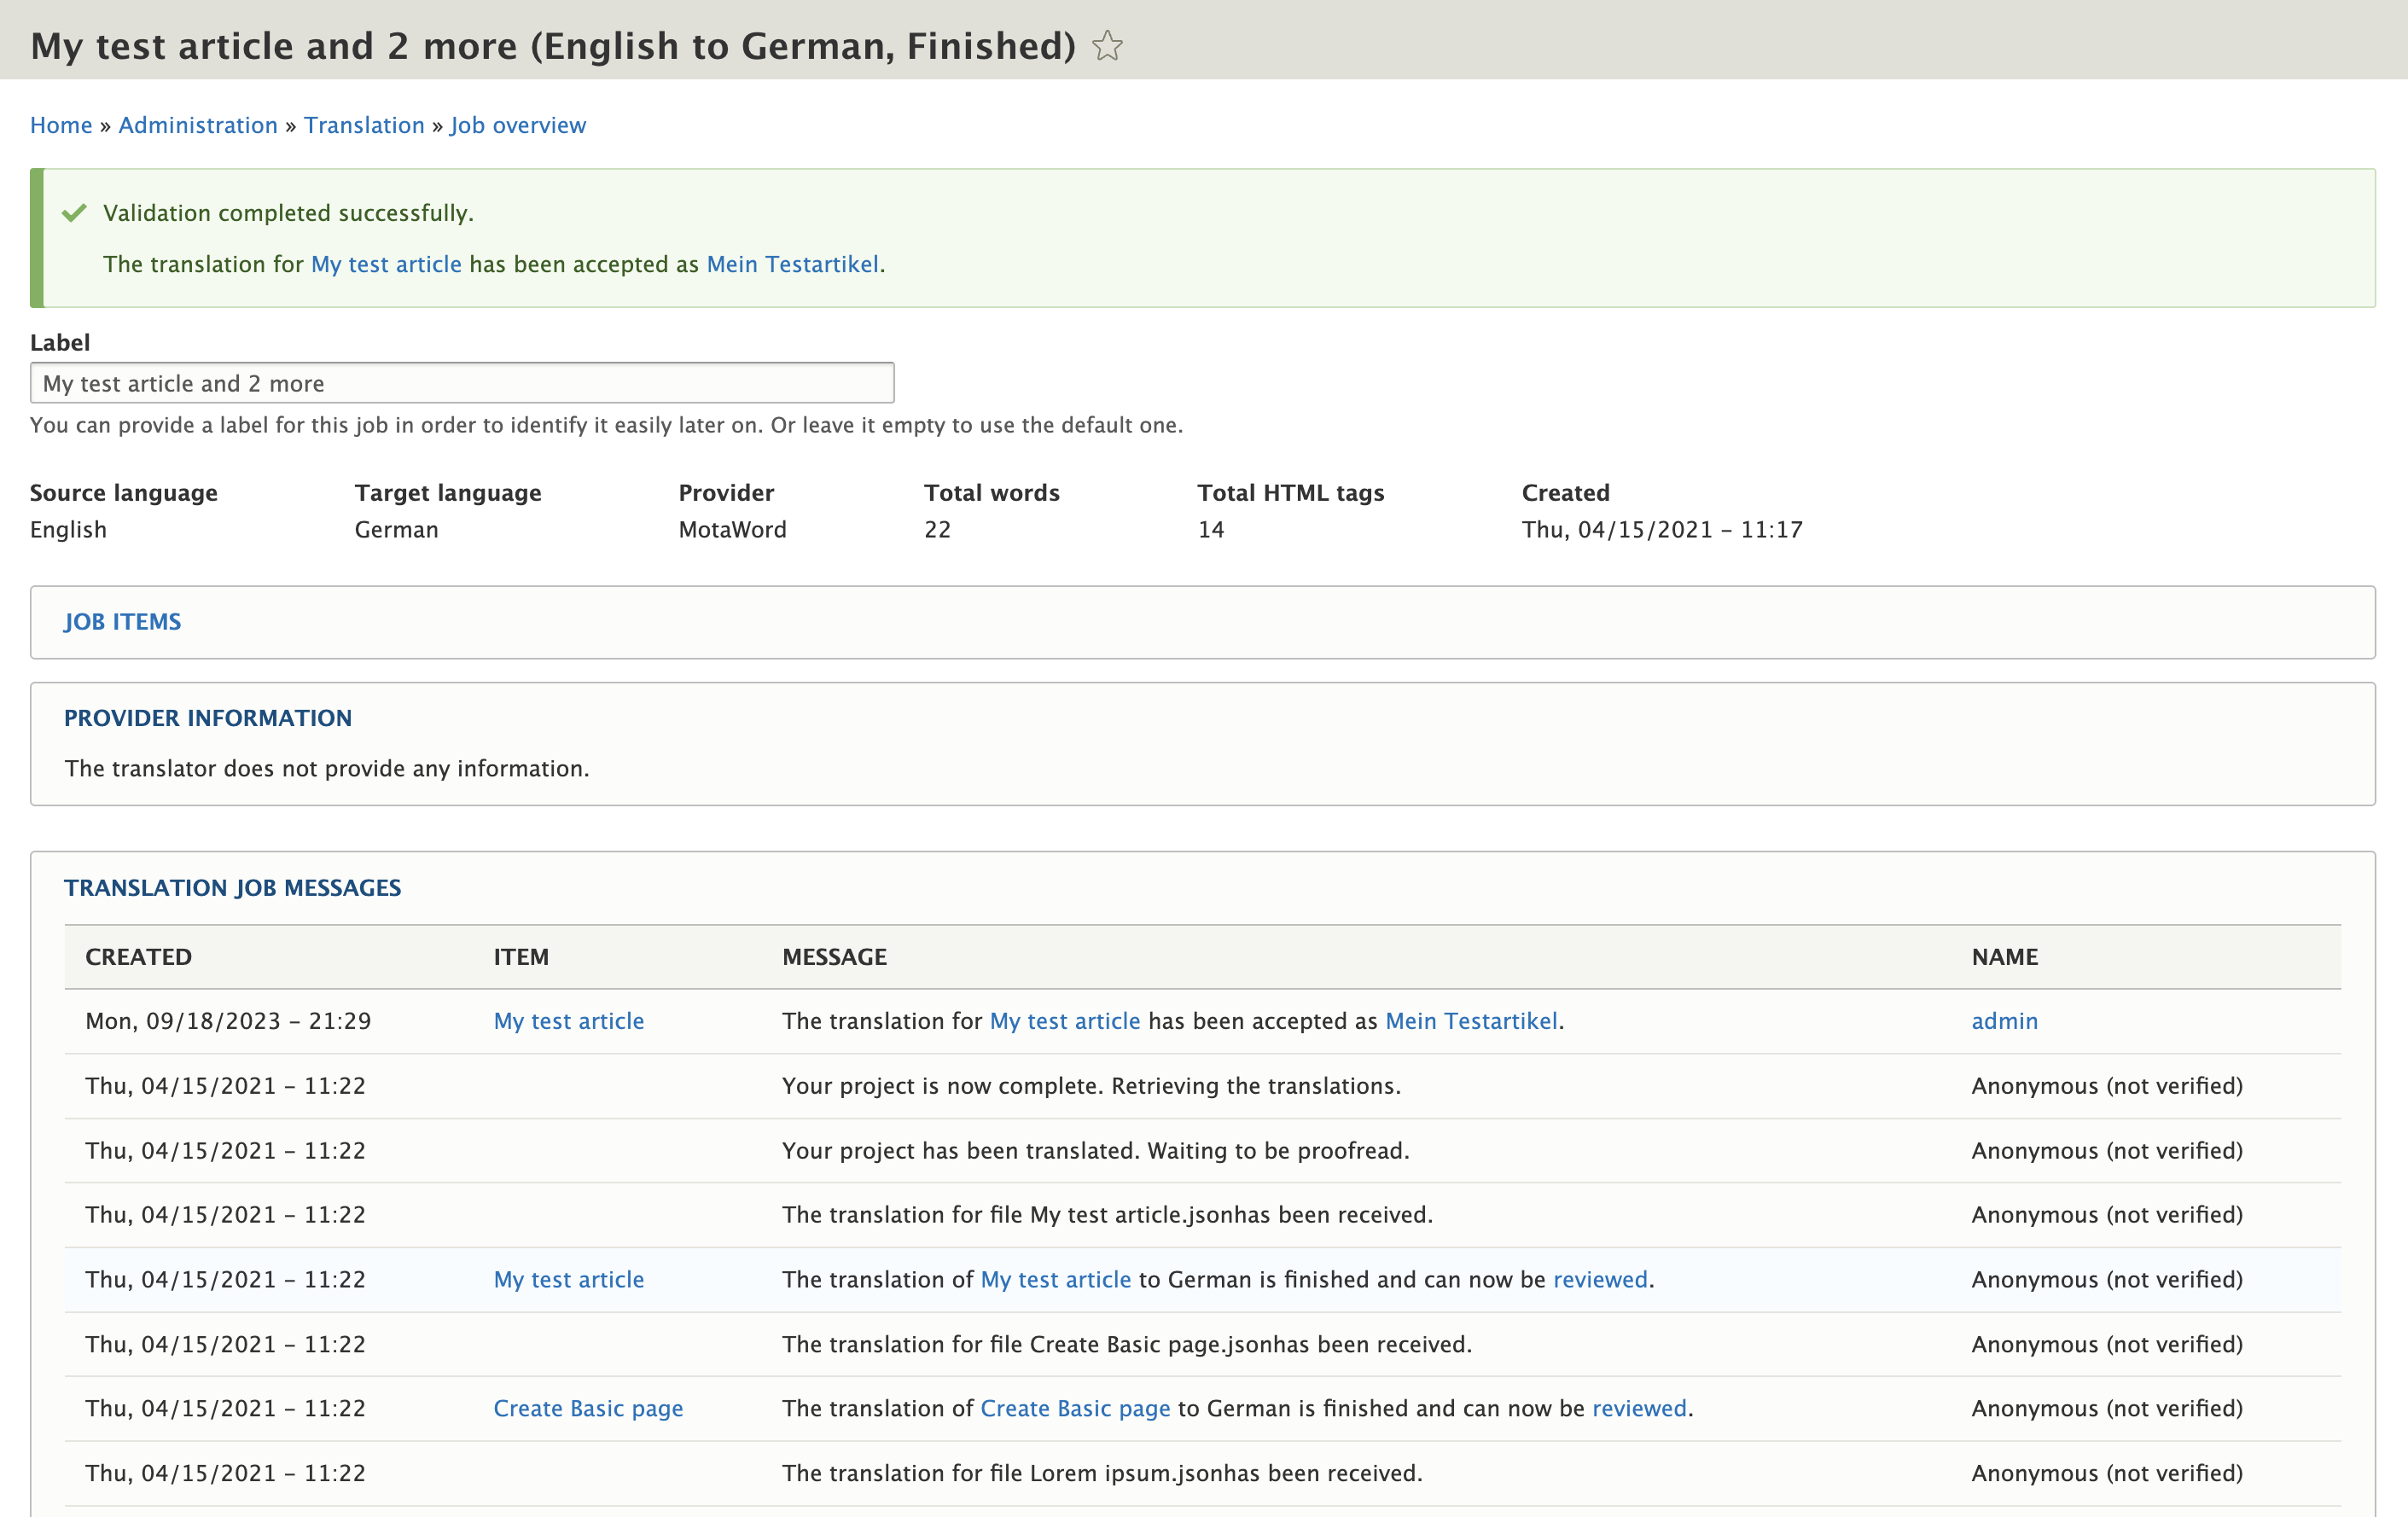Viewport: 2408px width, 1517px height.
Task: Click reviewed link for Create Basic page
Action: (1638, 1408)
